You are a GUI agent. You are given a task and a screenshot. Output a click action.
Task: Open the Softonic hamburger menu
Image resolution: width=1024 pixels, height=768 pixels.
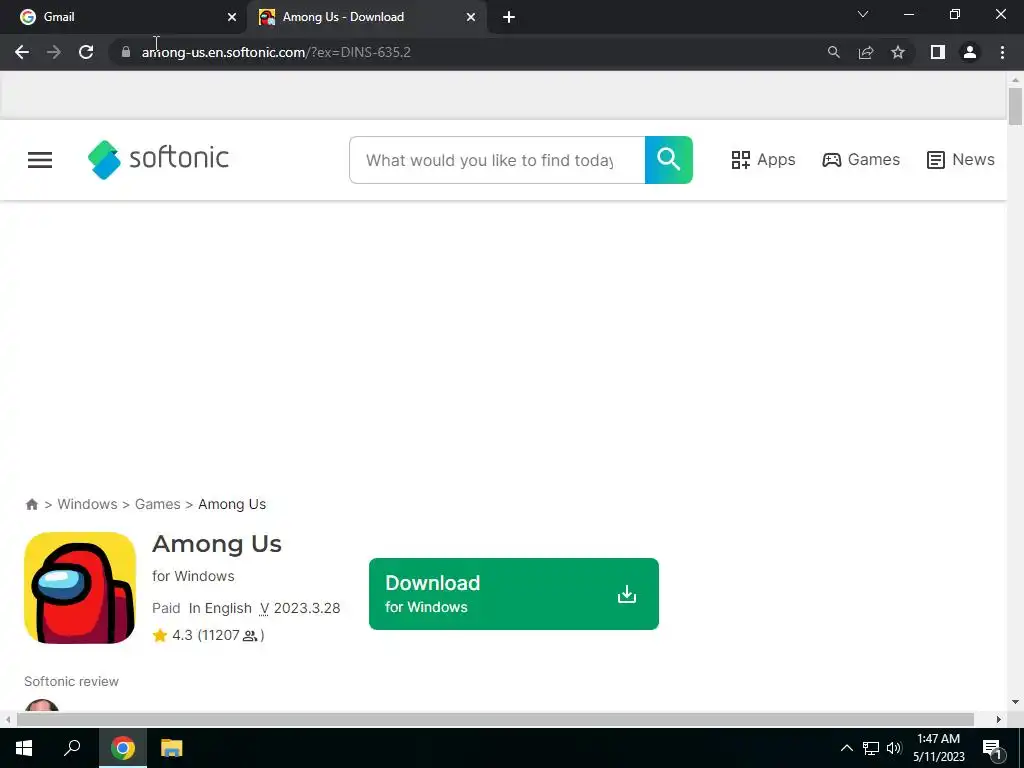pos(40,160)
